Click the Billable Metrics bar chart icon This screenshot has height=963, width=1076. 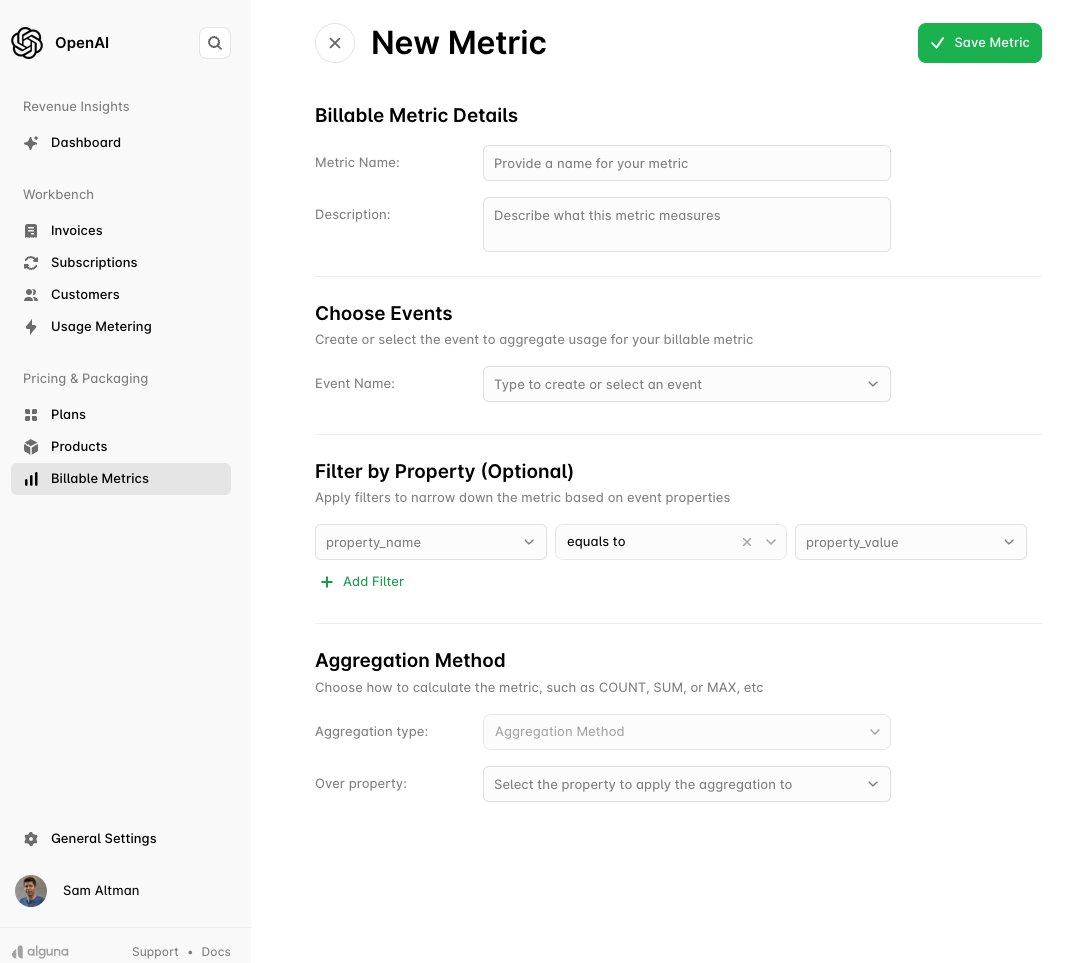pos(31,479)
